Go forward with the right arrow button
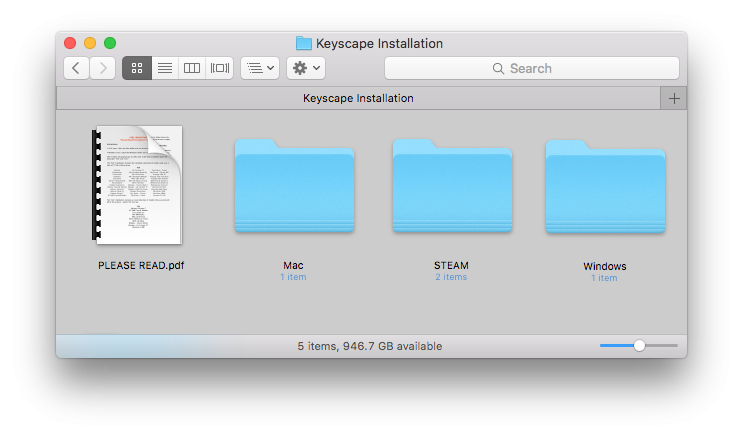 pyautogui.click(x=103, y=68)
